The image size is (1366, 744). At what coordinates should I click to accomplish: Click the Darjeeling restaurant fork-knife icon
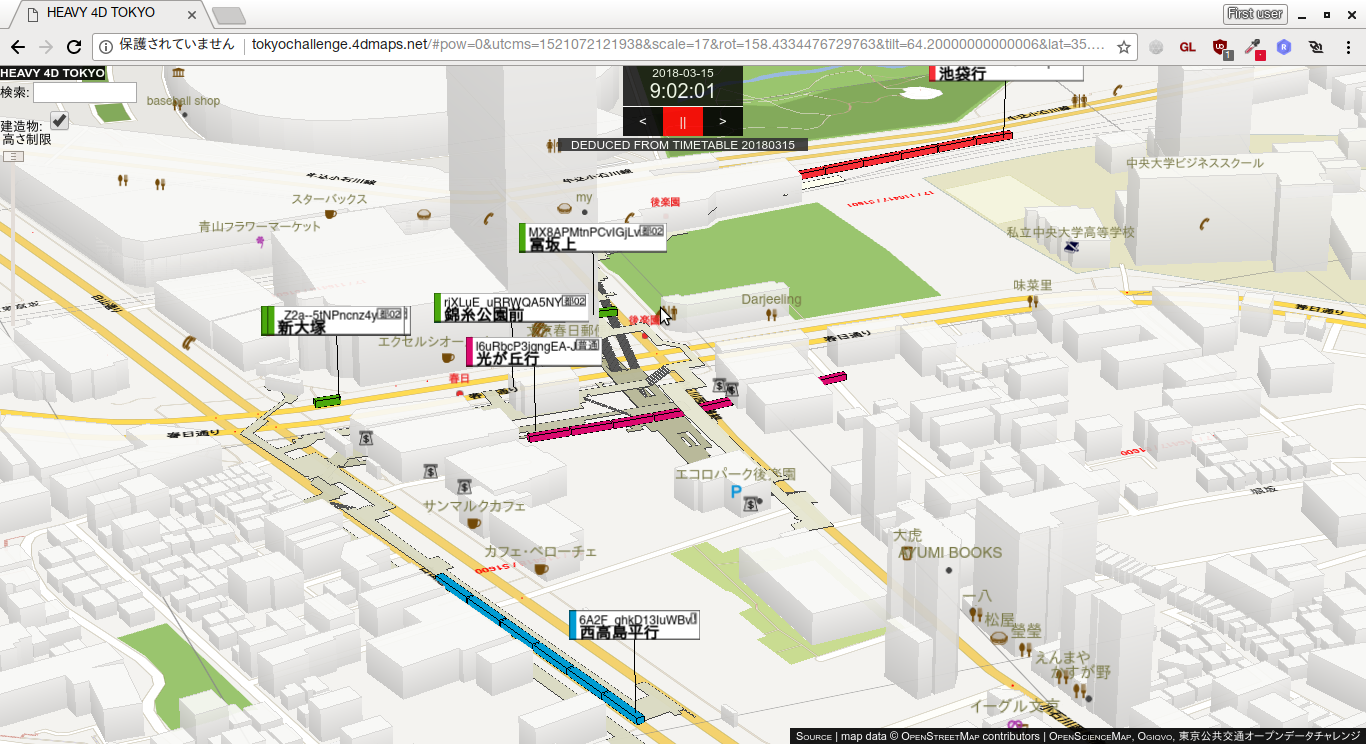pyautogui.click(x=771, y=314)
